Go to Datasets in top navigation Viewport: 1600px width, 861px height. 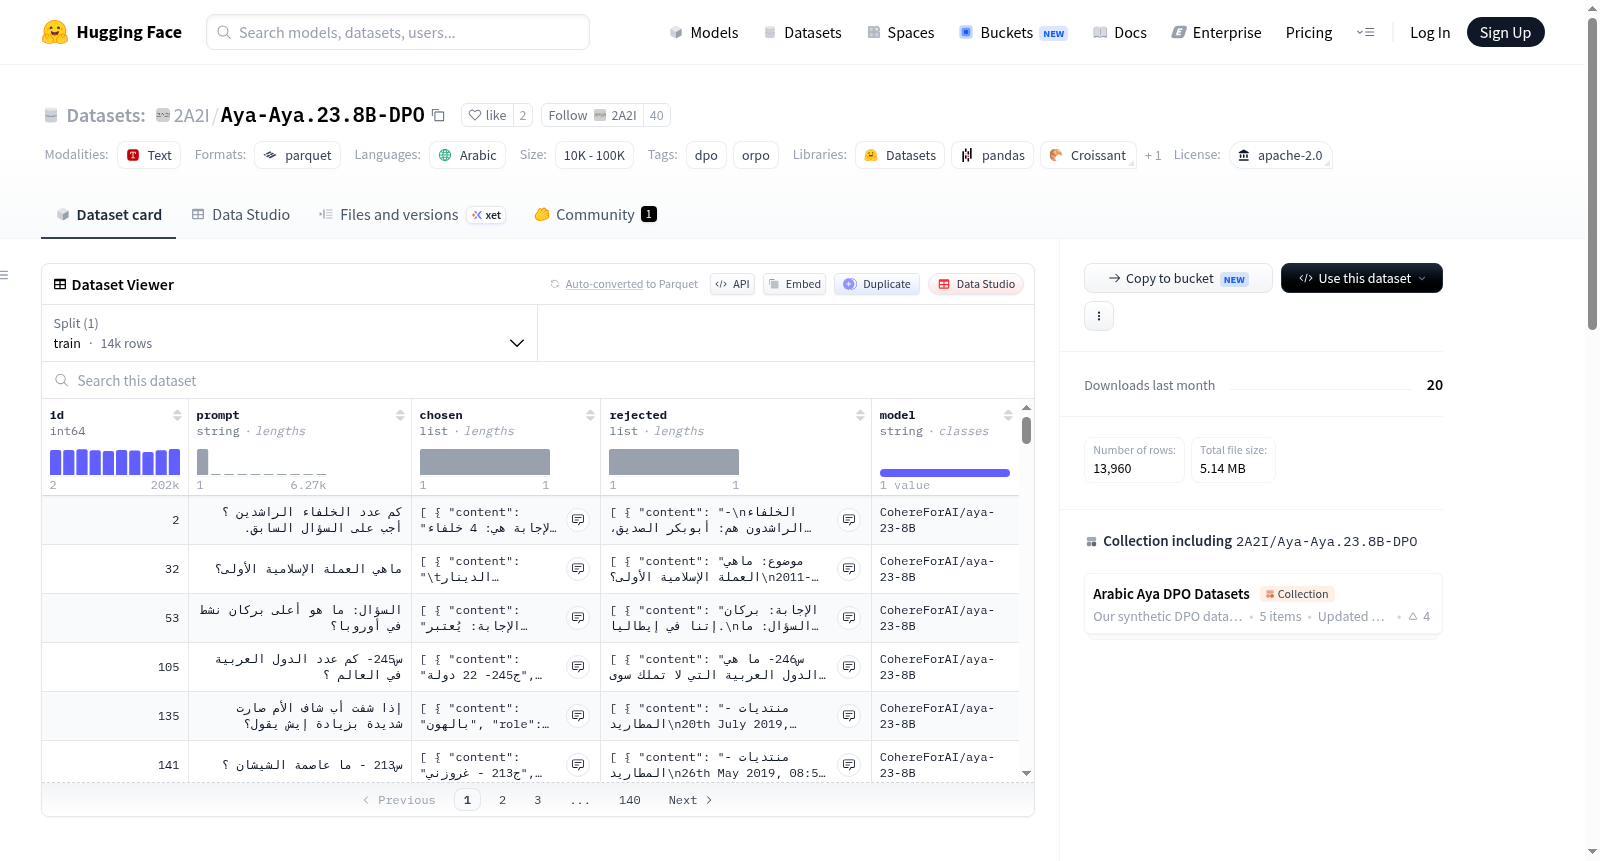pos(802,32)
